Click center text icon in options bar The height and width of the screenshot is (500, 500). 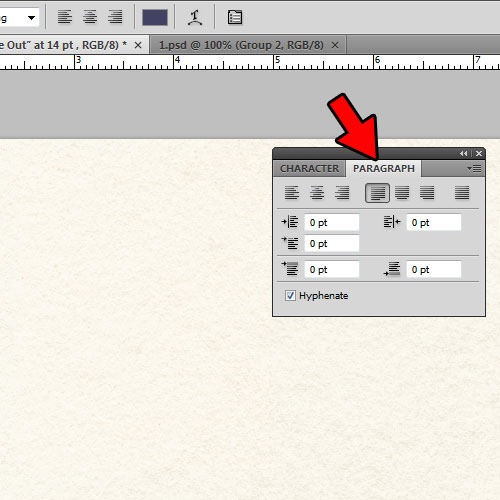[90, 17]
